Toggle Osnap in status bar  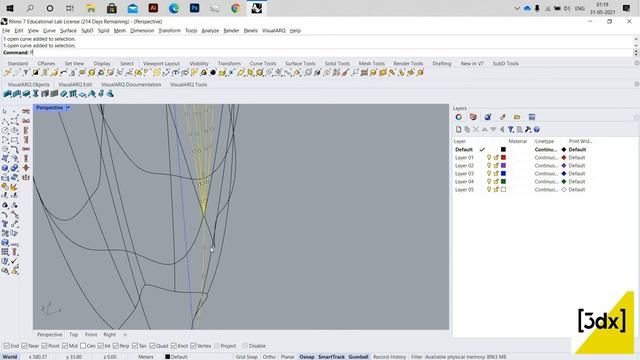tap(307, 357)
